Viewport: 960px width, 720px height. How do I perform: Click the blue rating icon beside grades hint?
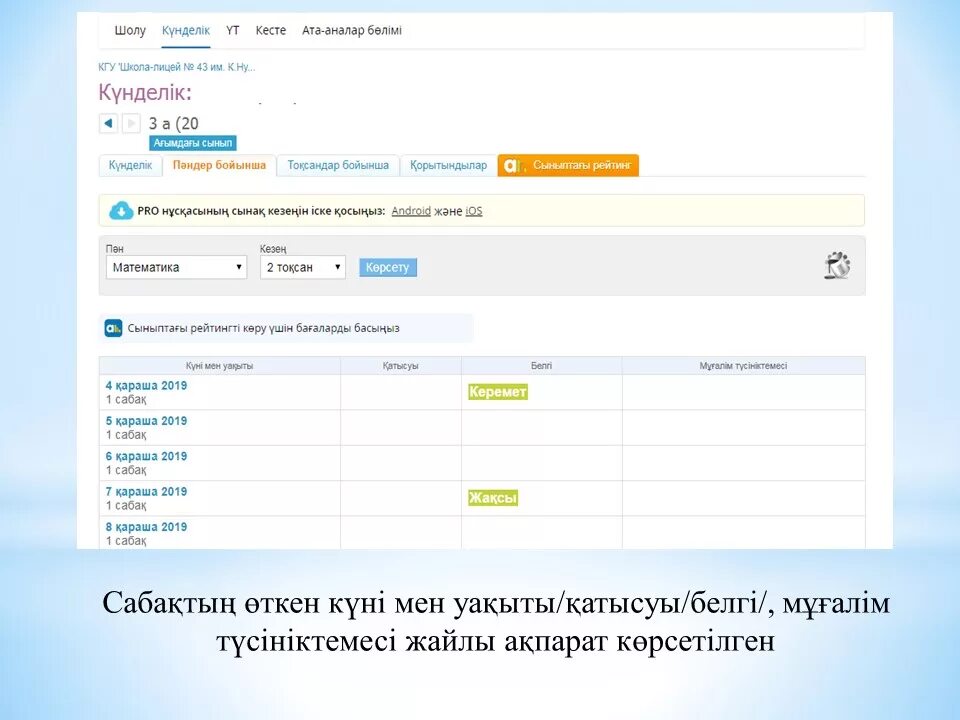113,328
